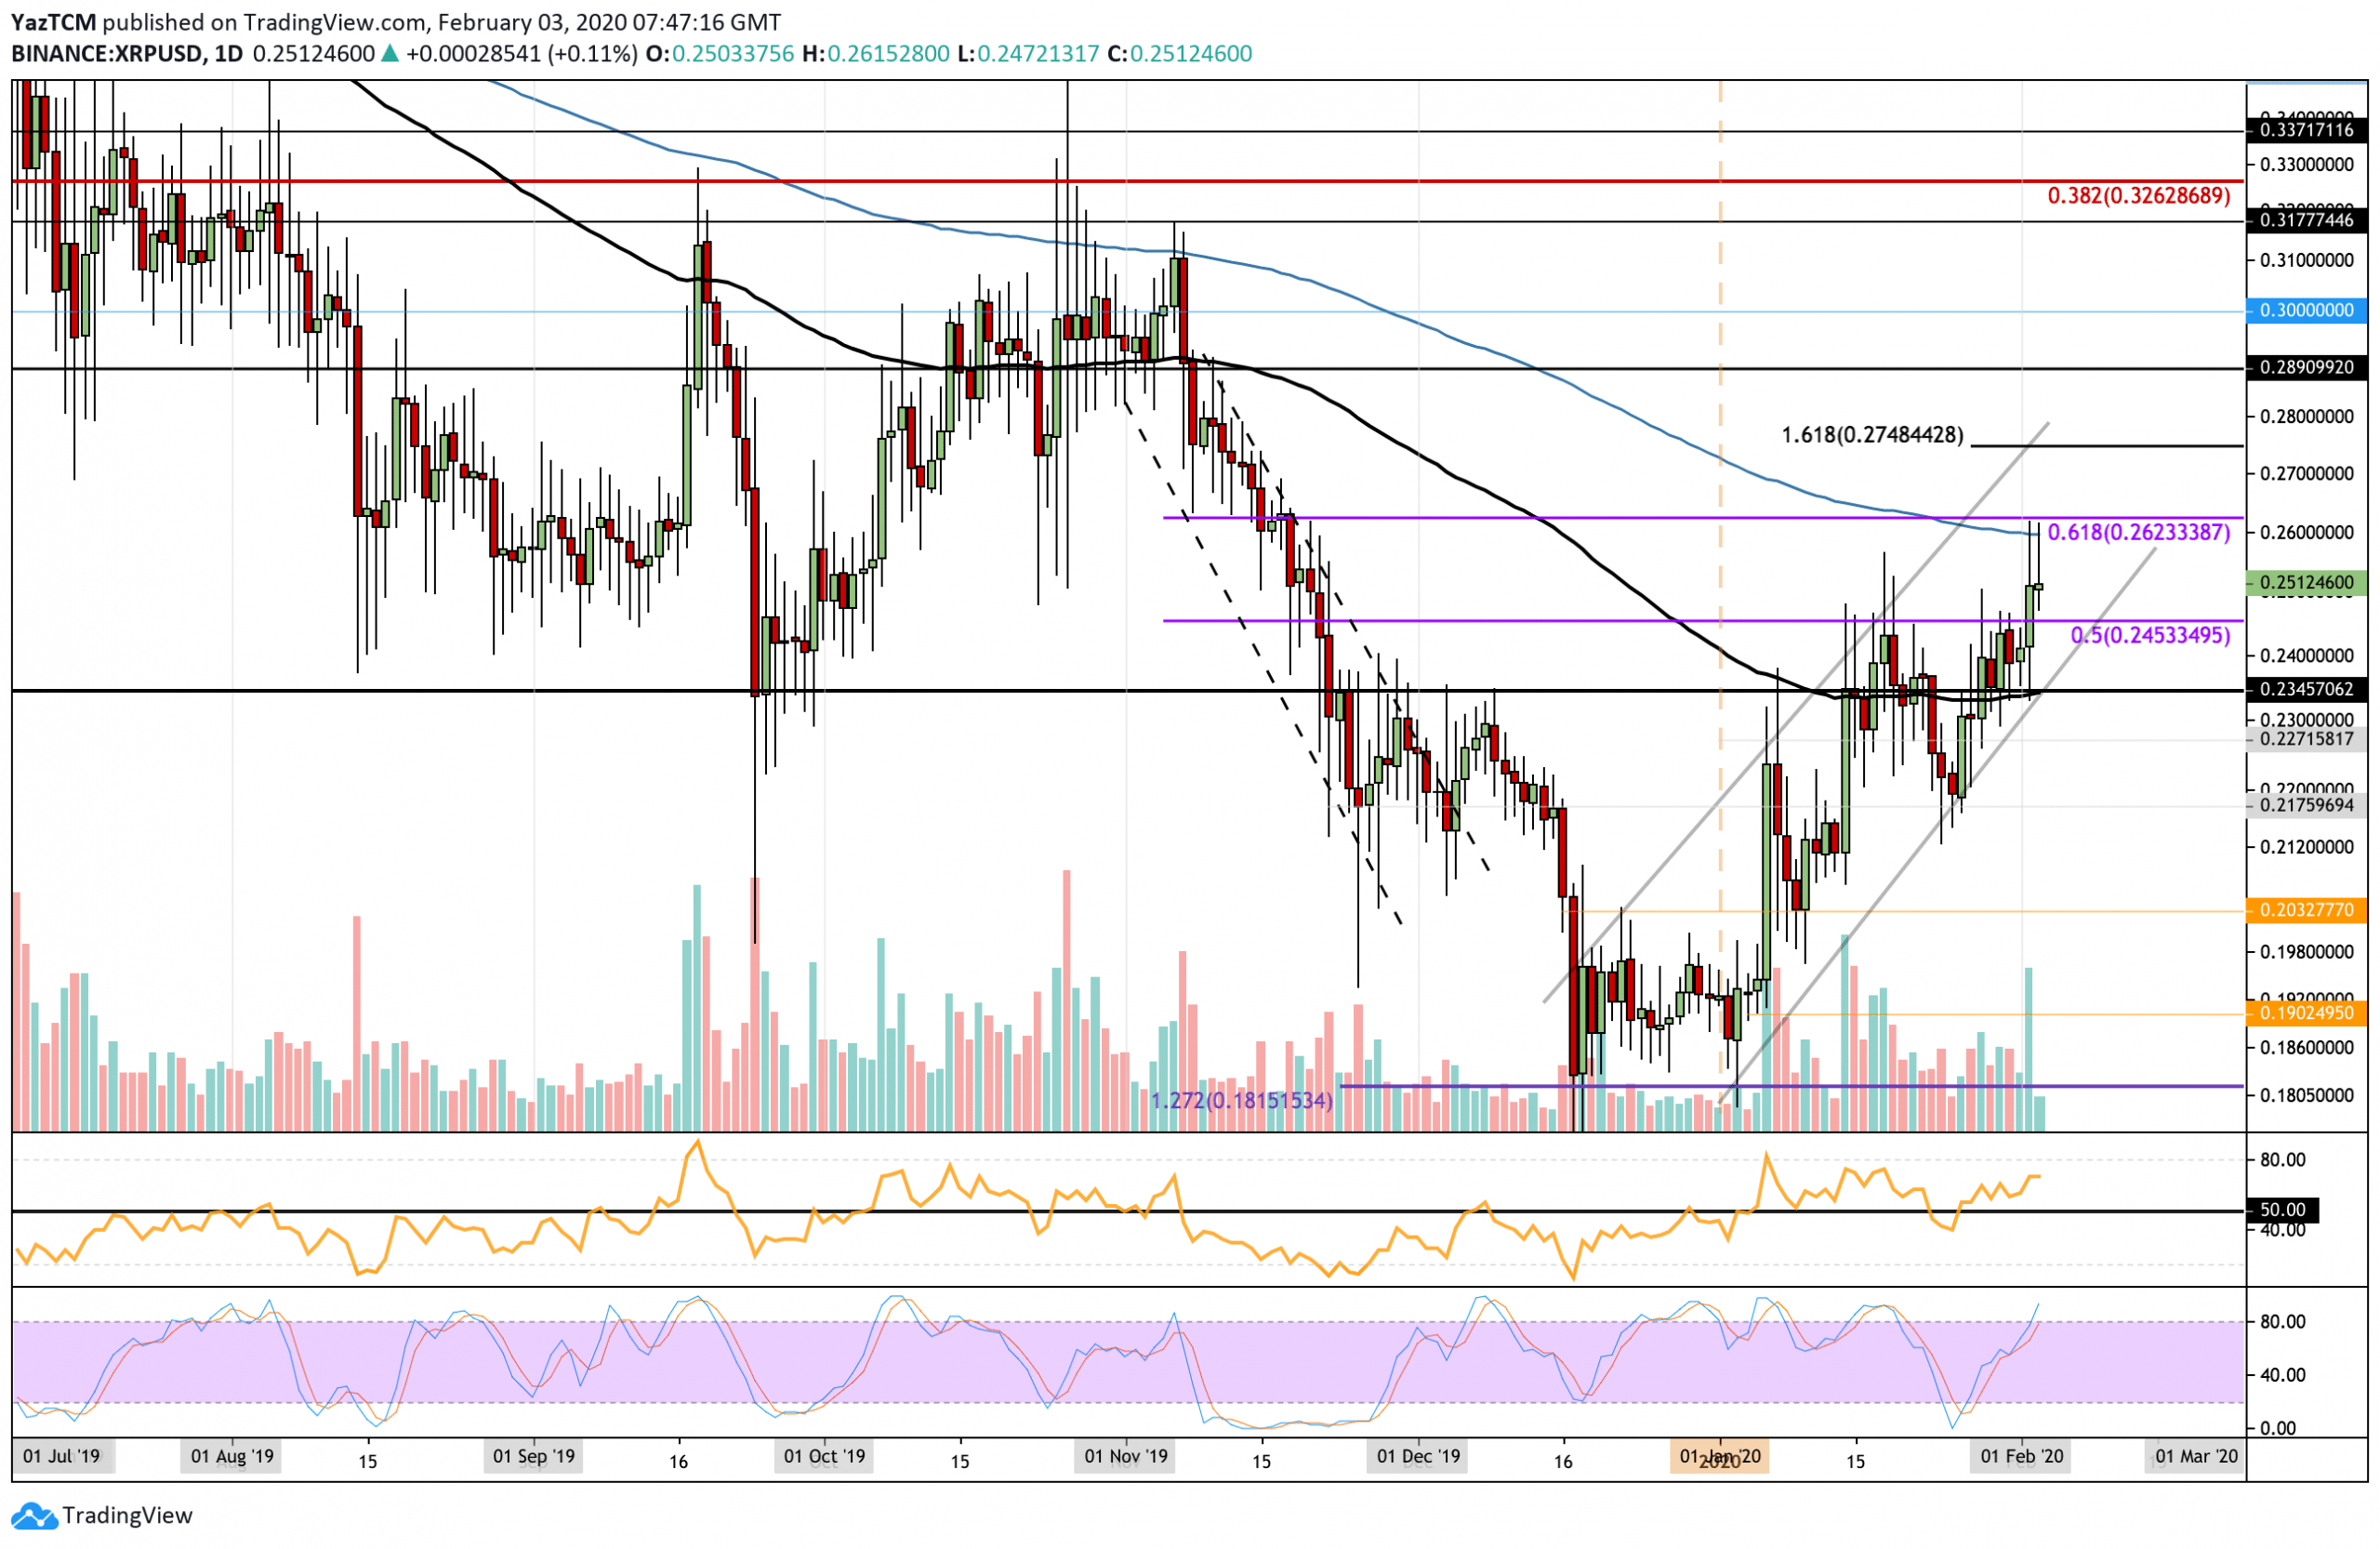Click the Low value 0.24721317
This screenshot has width=2380, height=1549.
[x=1038, y=54]
